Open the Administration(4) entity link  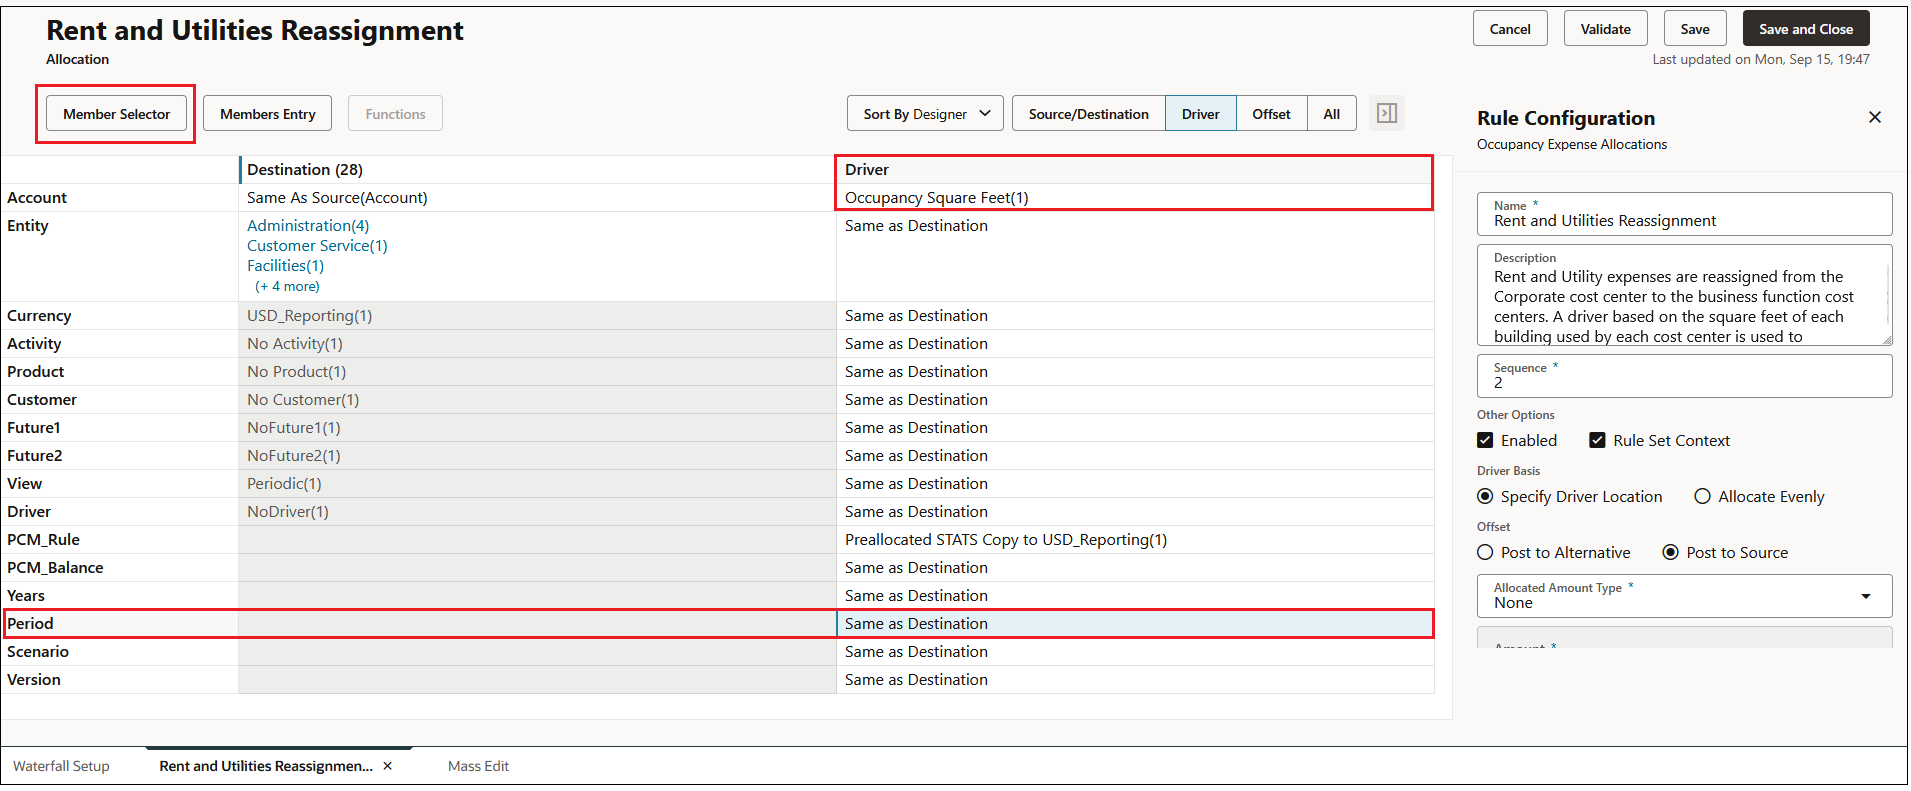pyautogui.click(x=308, y=226)
